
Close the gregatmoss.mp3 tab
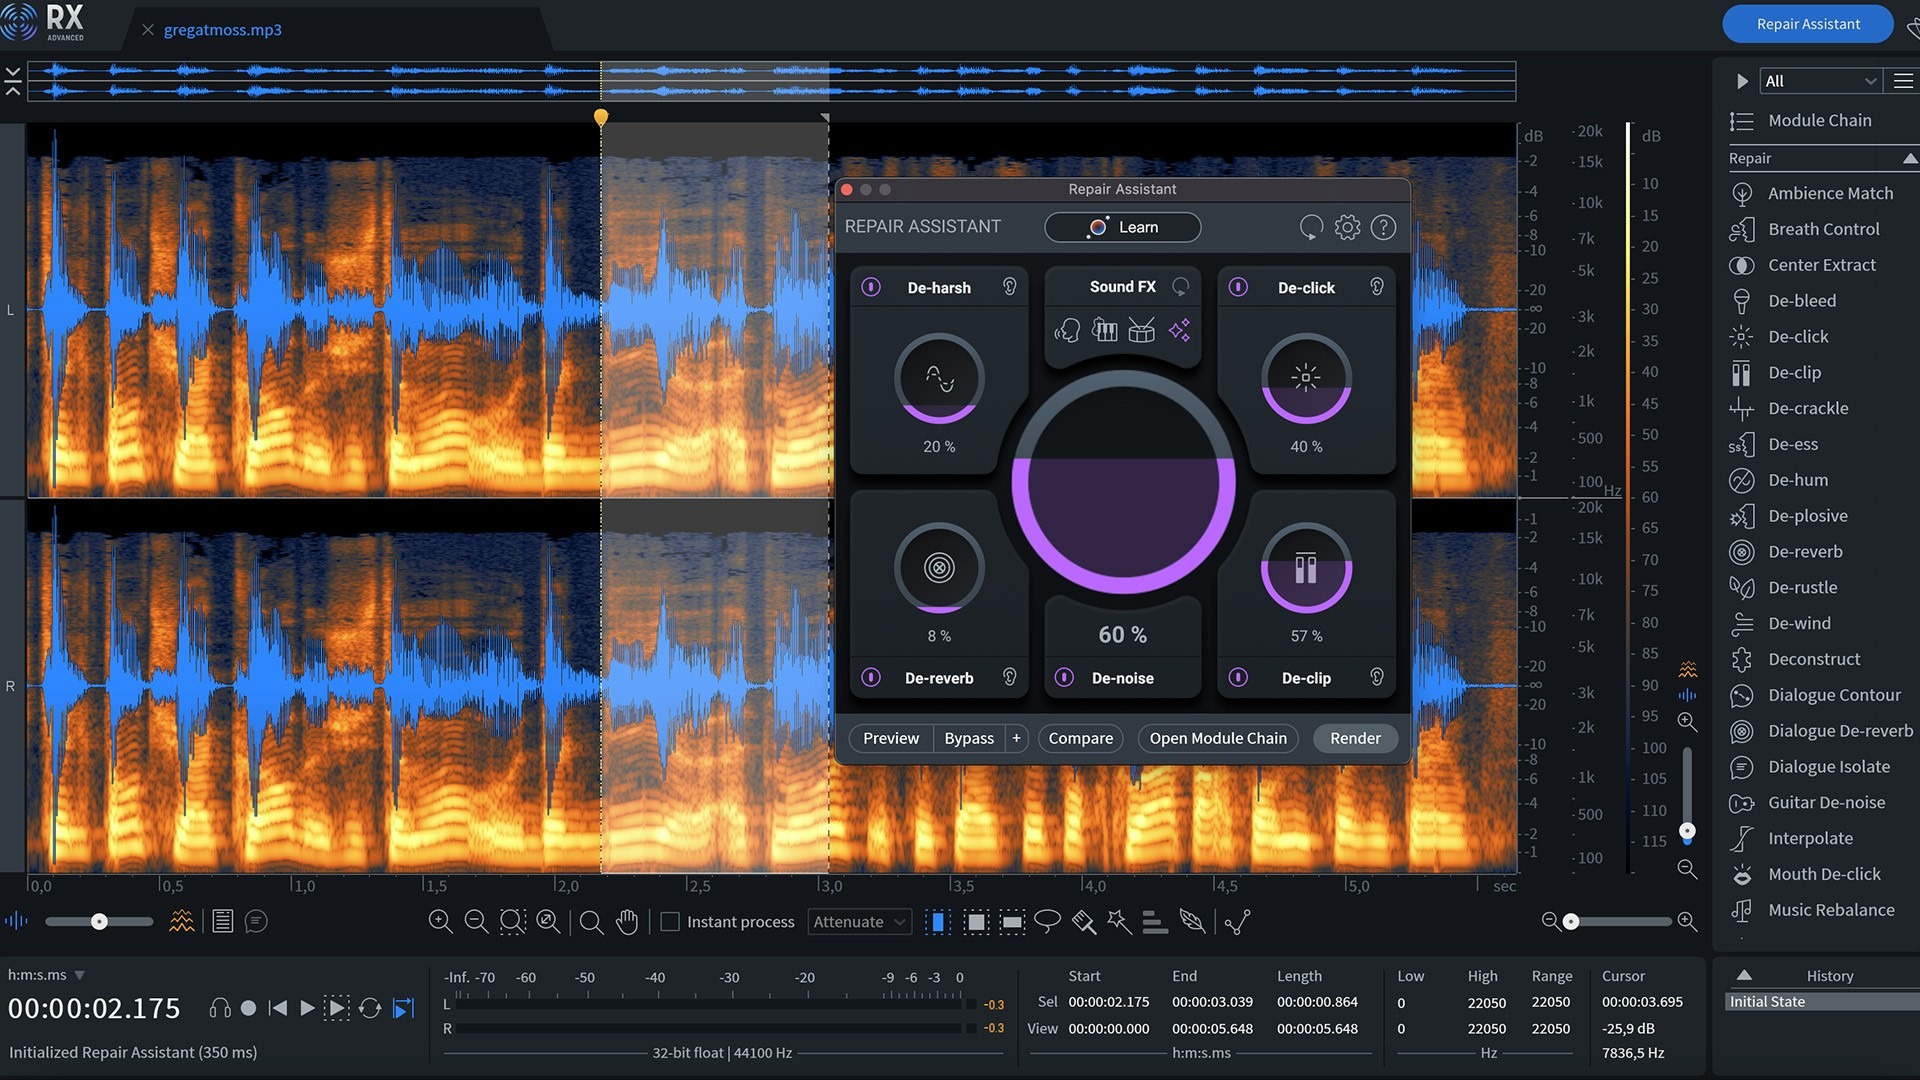pyautogui.click(x=148, y=30)
